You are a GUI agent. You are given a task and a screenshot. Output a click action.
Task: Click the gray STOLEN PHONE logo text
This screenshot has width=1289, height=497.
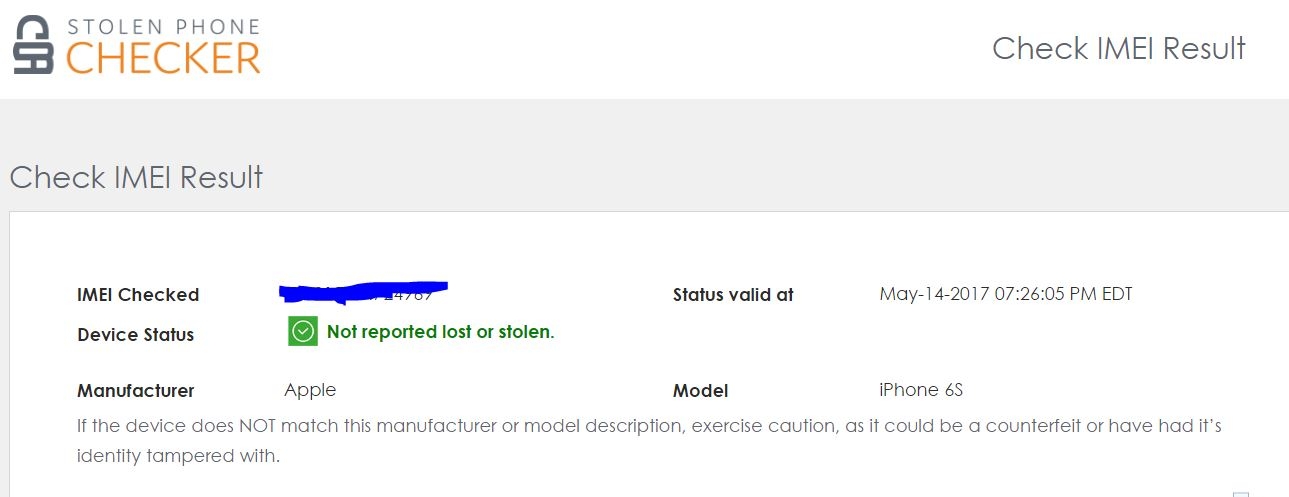point(164,26)
